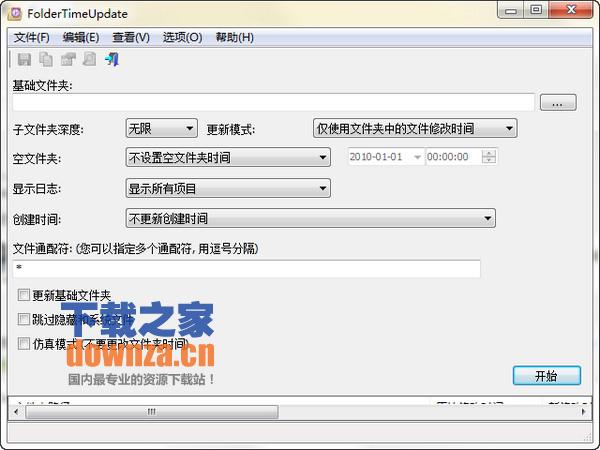The height and width of the screenshot is (450, 600).
Task: Maximize the FolderTimeUpdate window
Action: coord(536,10)
